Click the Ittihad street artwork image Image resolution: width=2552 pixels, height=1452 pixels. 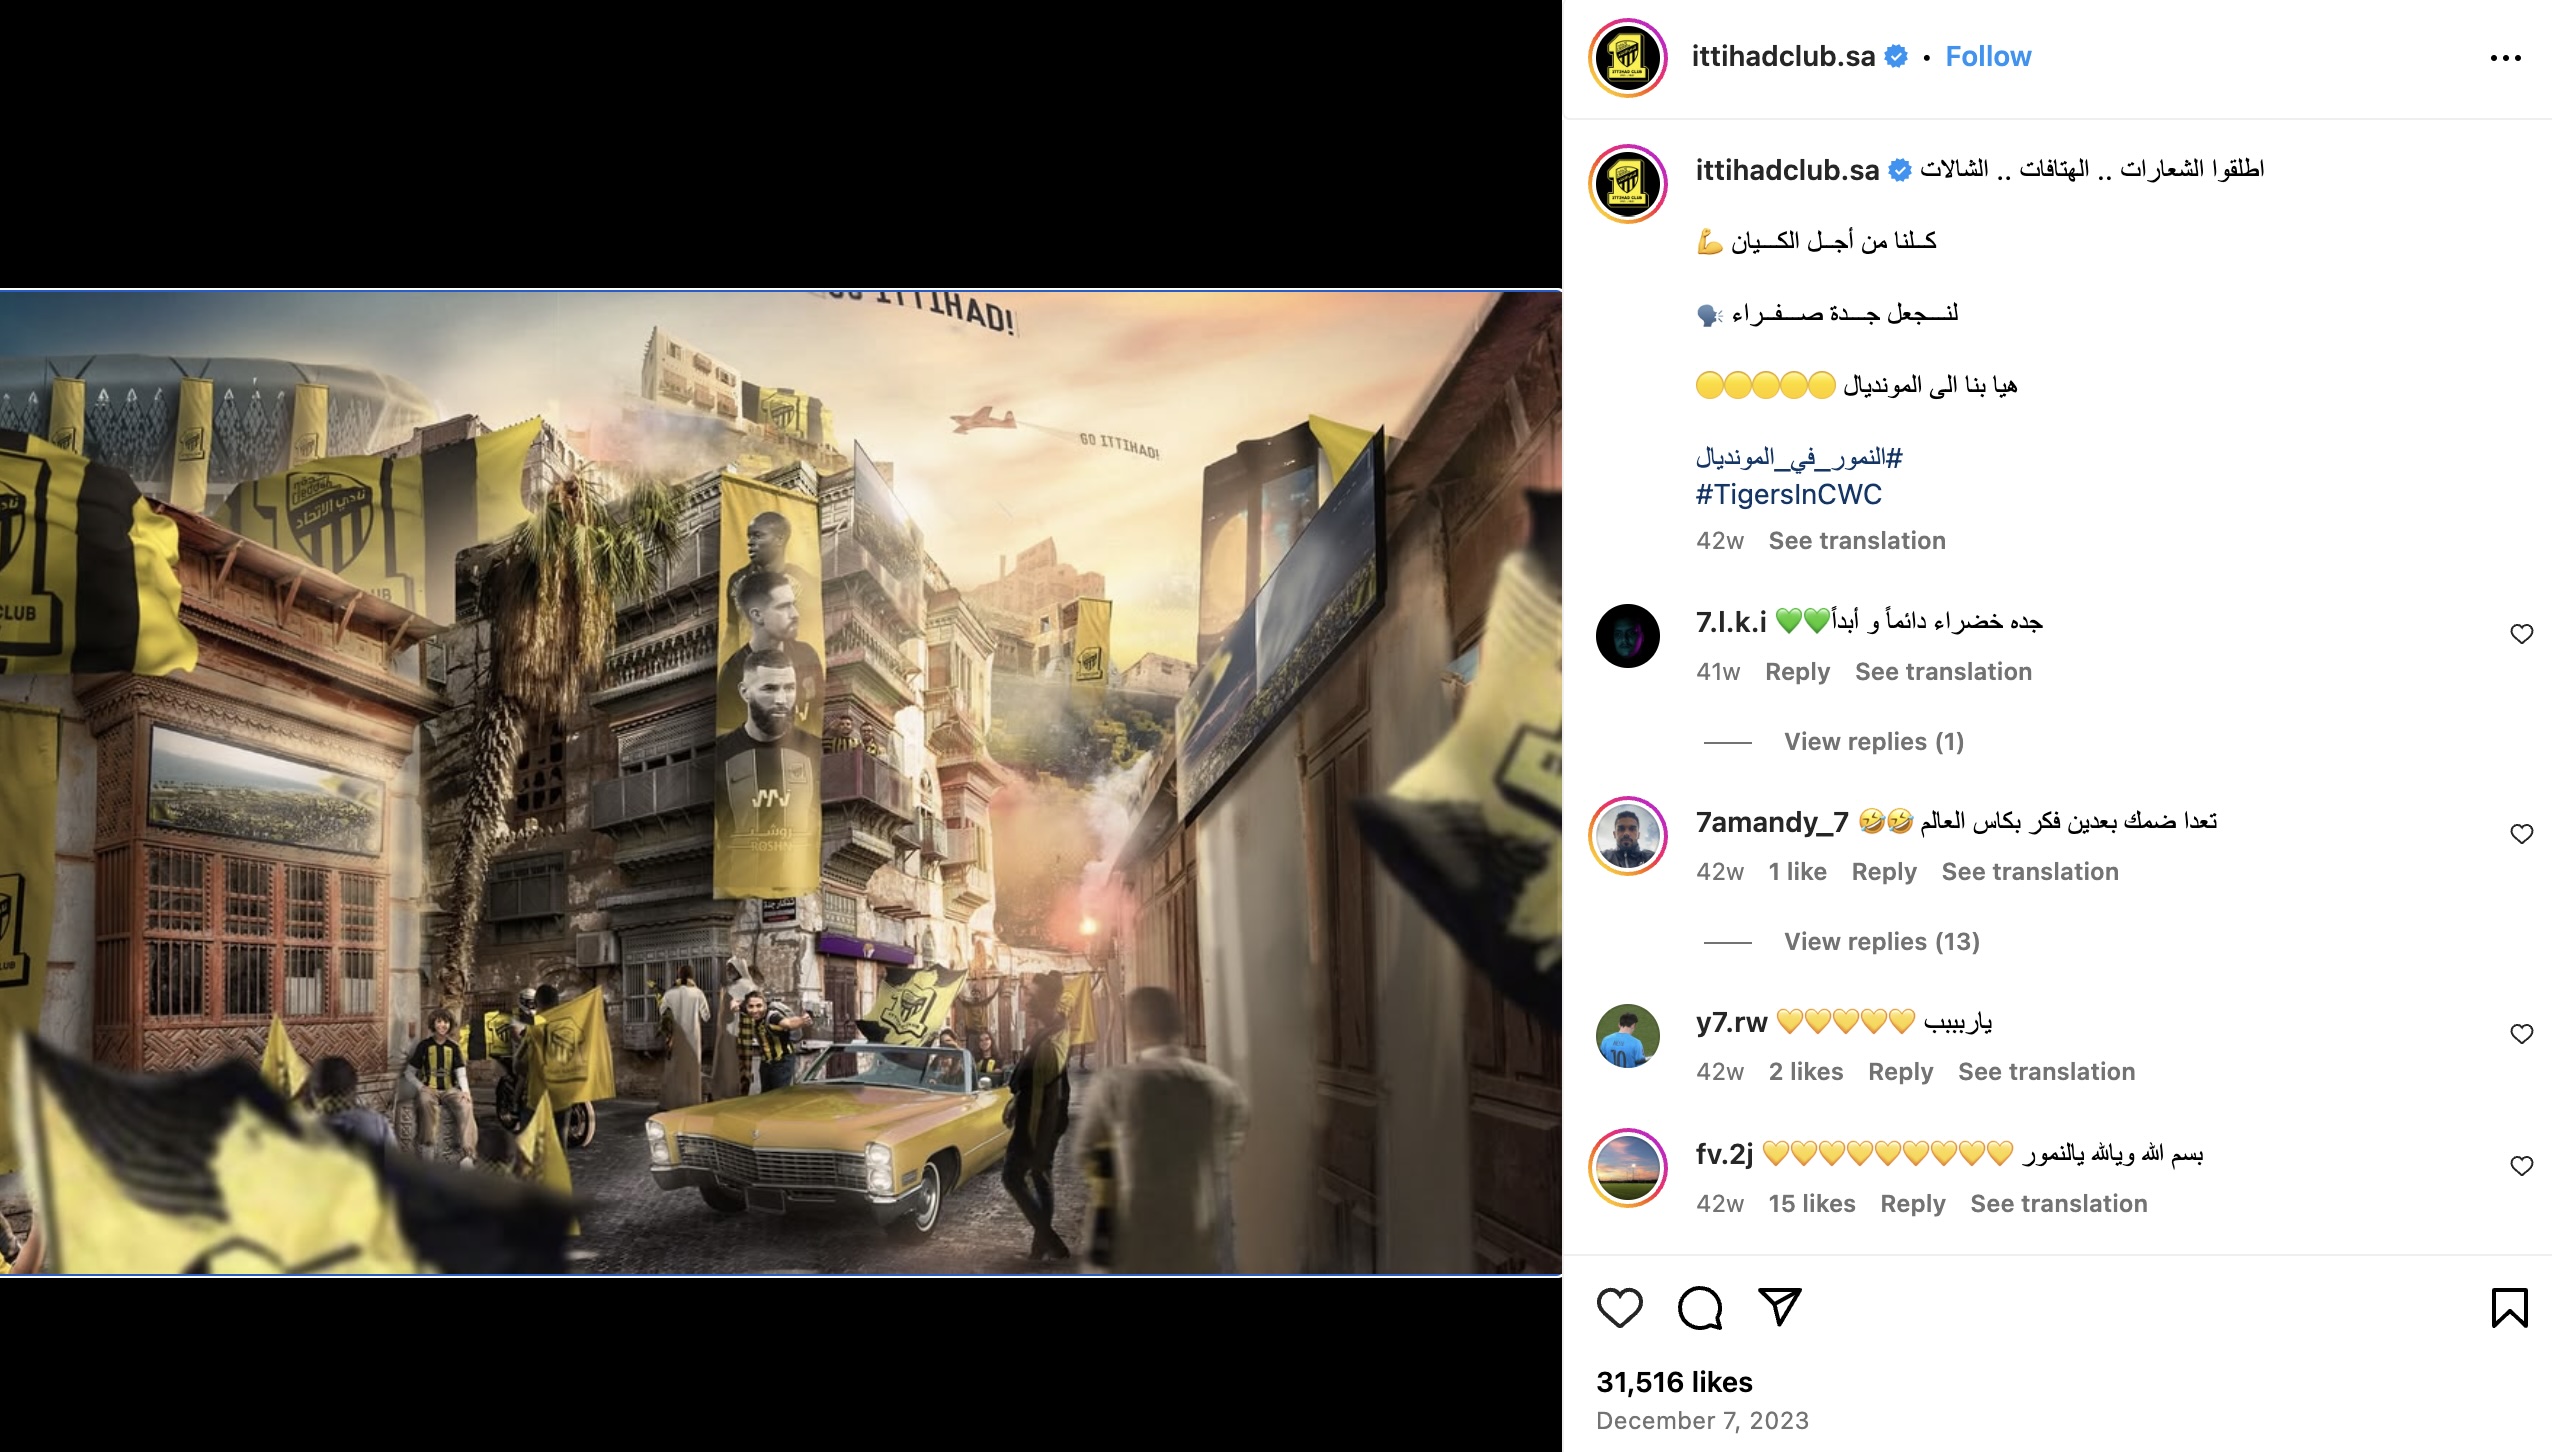[781, 783]
